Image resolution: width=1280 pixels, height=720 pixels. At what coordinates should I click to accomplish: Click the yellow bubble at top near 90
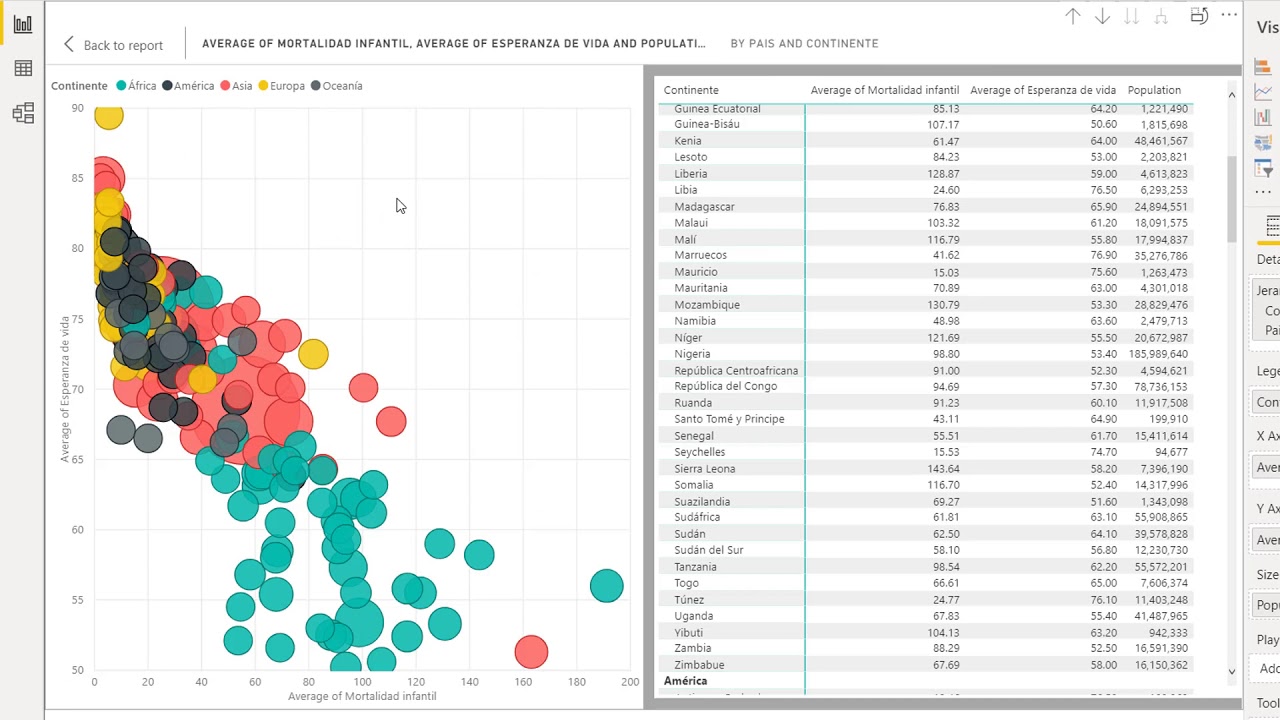pyautogui.click(x=108, y=115)
